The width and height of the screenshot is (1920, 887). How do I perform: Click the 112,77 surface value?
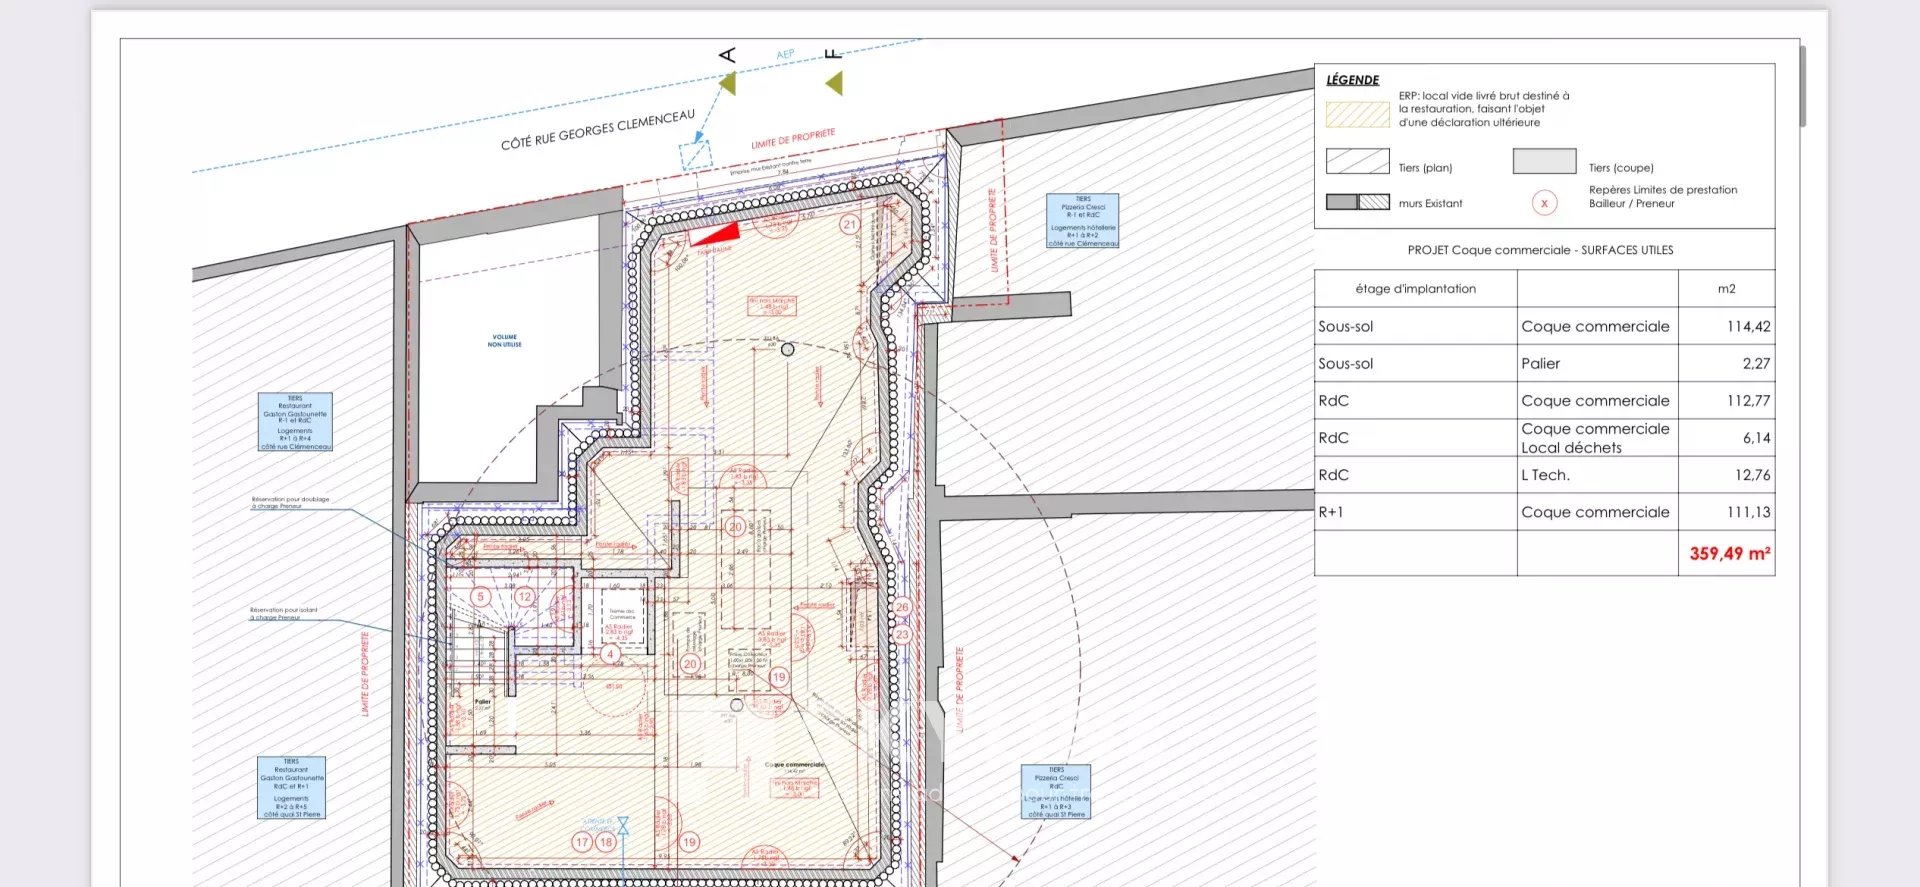(1748, 401)
